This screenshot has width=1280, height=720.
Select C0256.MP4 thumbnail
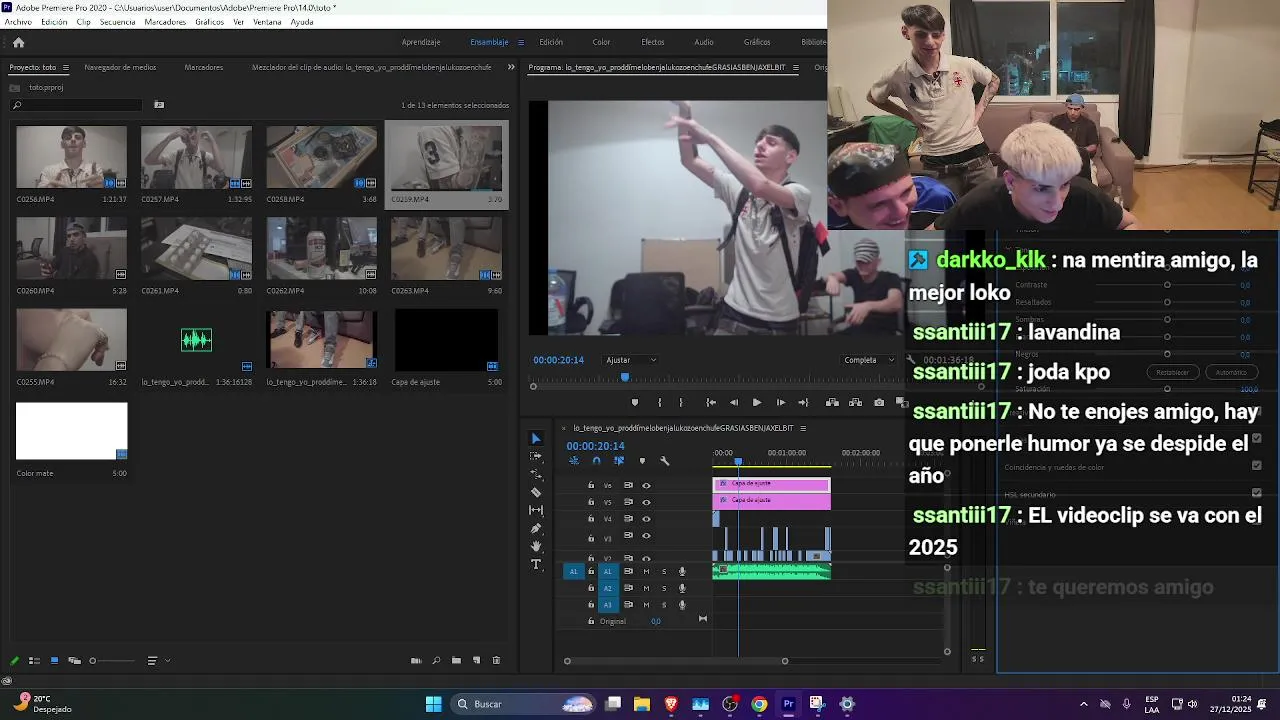[x=71, y=157]
